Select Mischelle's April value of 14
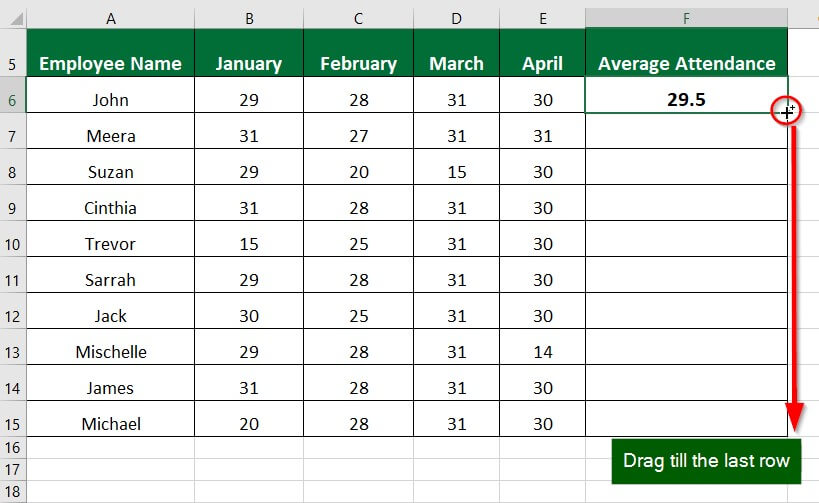 (543, 351)
